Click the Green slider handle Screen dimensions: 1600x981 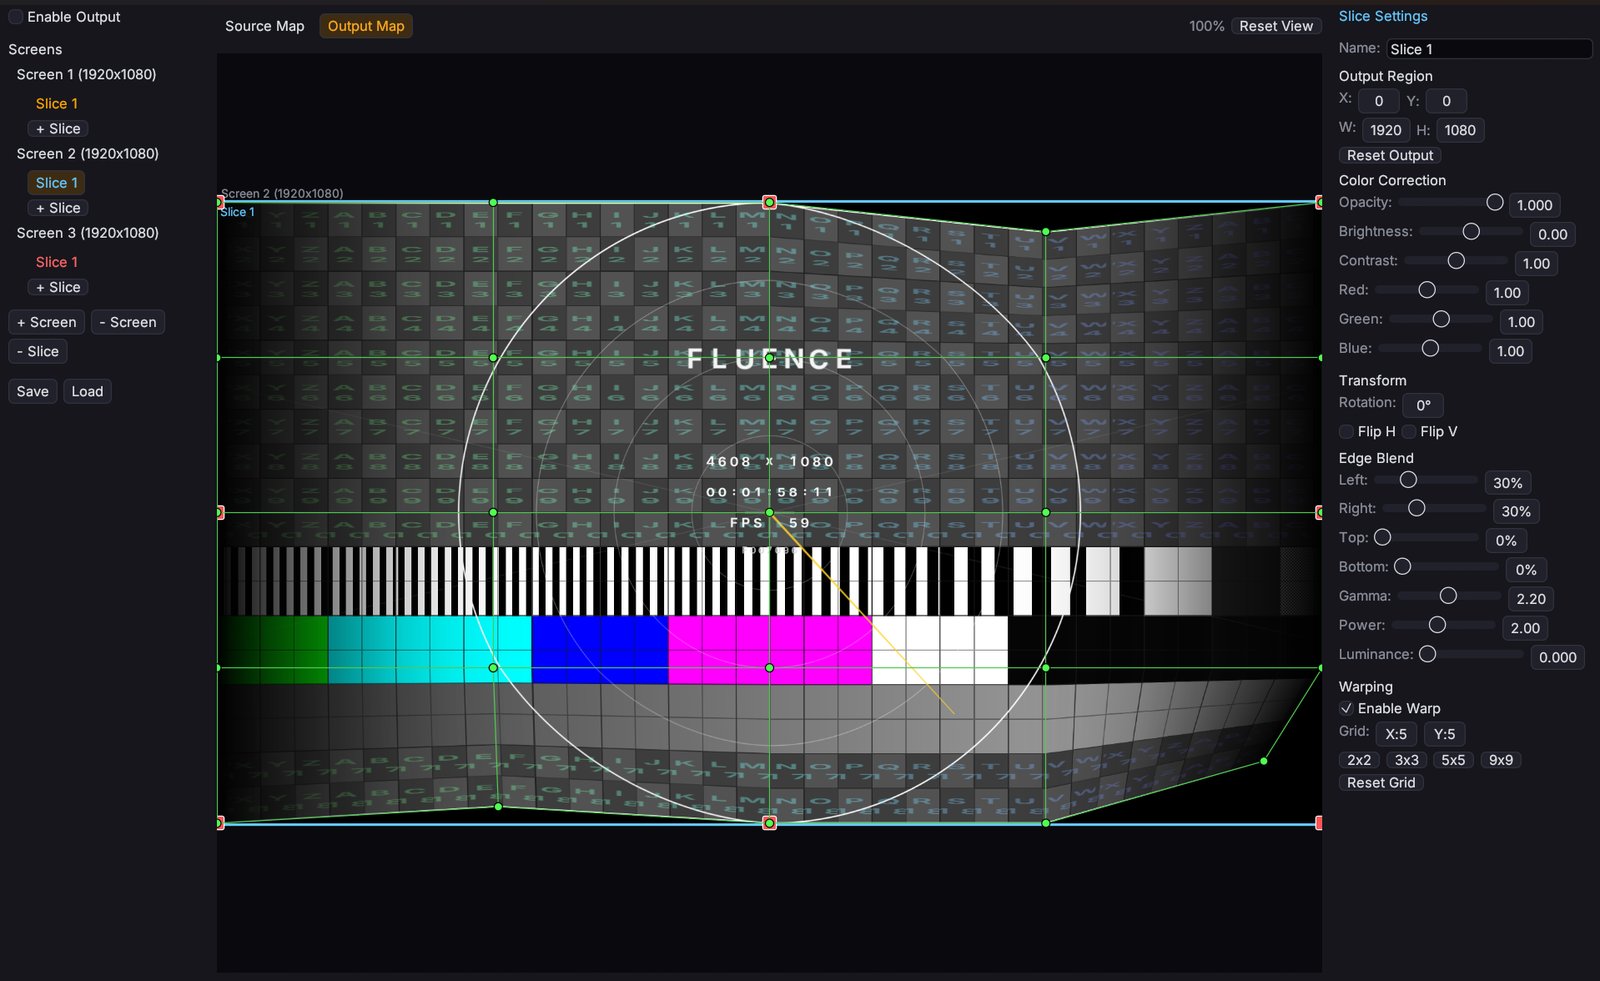1441,318
